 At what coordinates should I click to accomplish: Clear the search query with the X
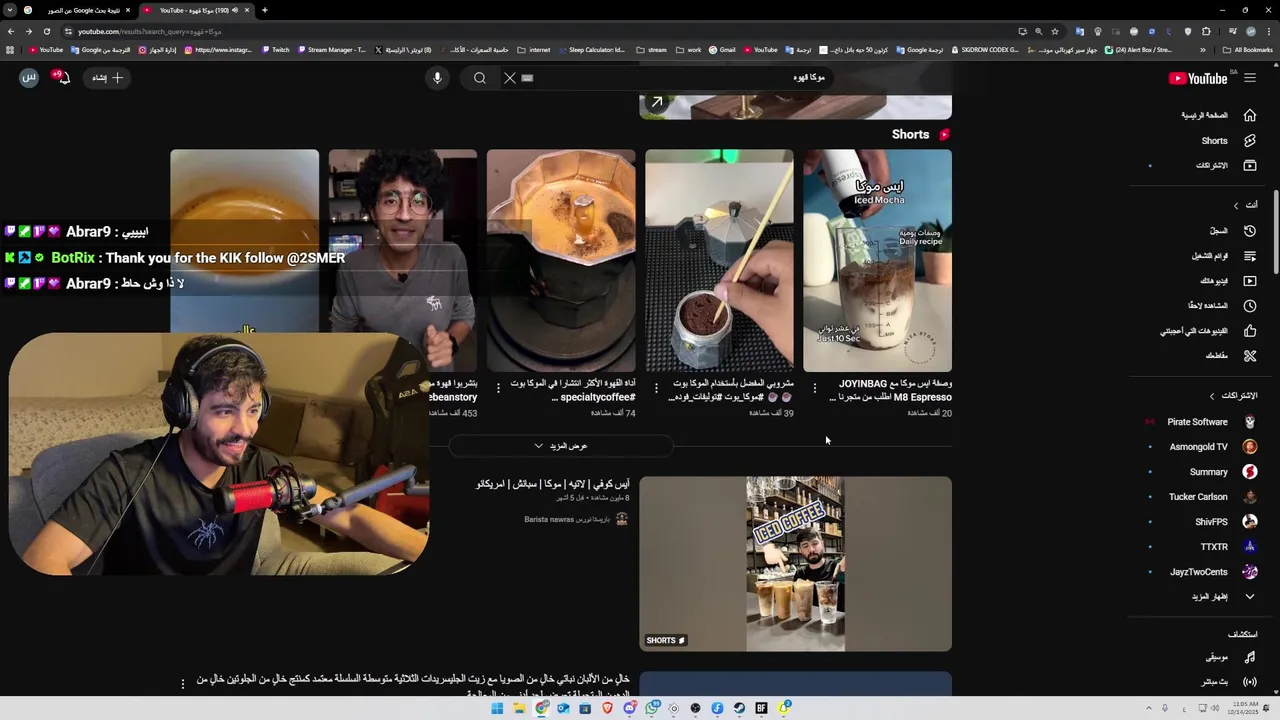click(x=510, y=78)
